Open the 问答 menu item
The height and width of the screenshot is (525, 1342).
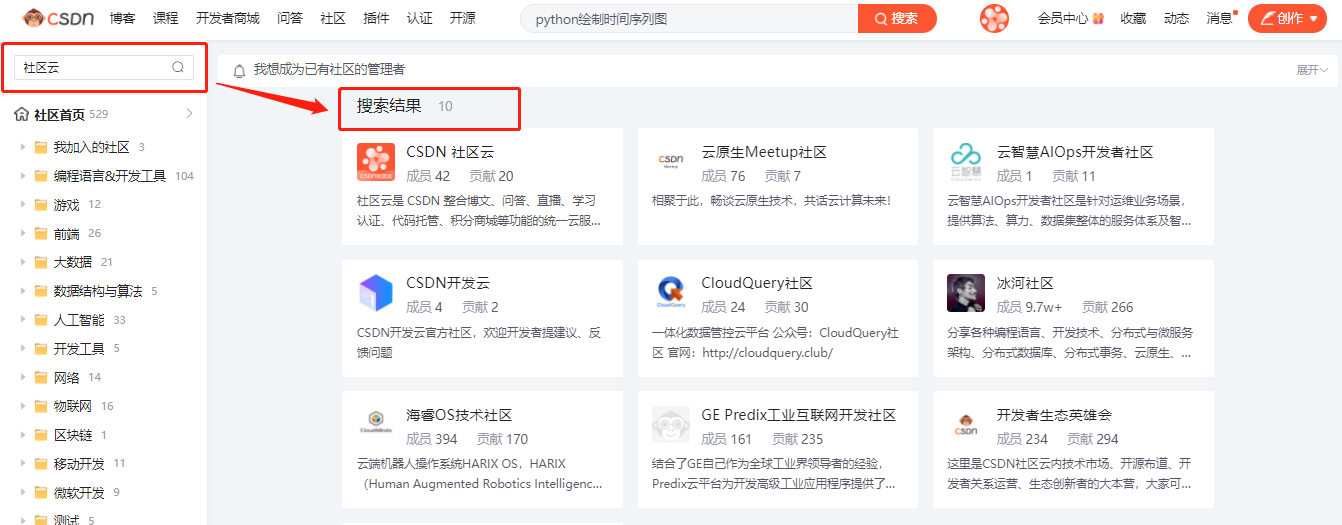pos(290,18)
